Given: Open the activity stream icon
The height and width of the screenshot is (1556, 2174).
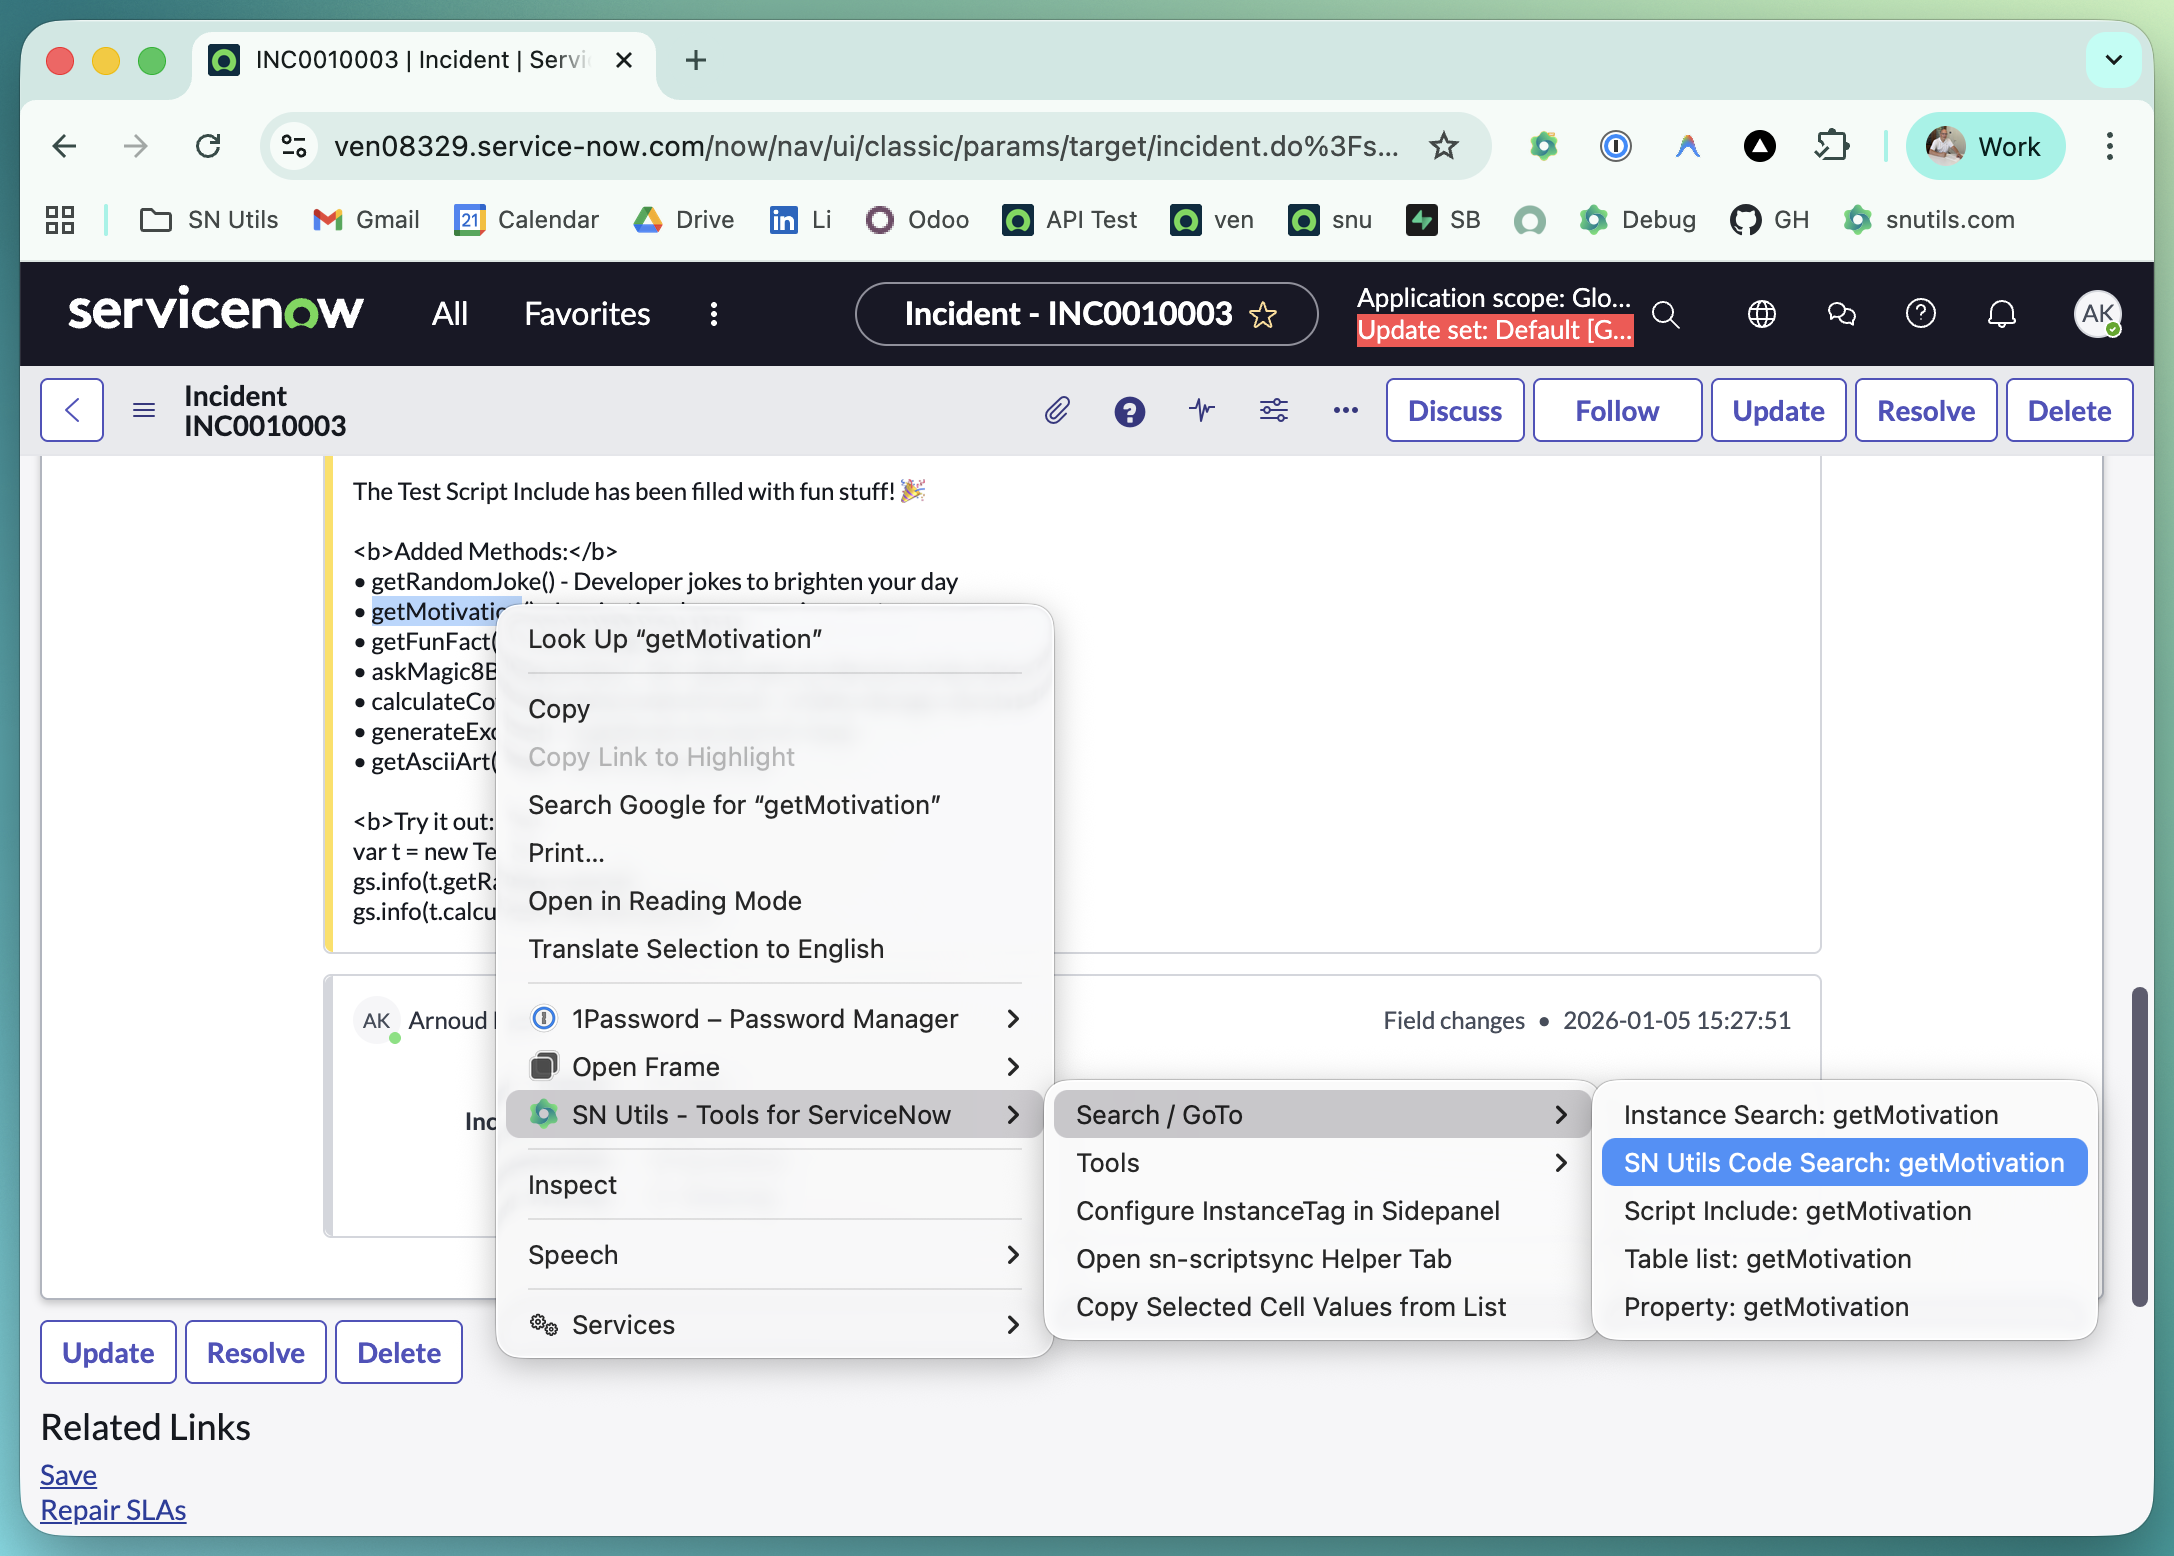Looking at the screenshot, I should [x=1201, y=410].
